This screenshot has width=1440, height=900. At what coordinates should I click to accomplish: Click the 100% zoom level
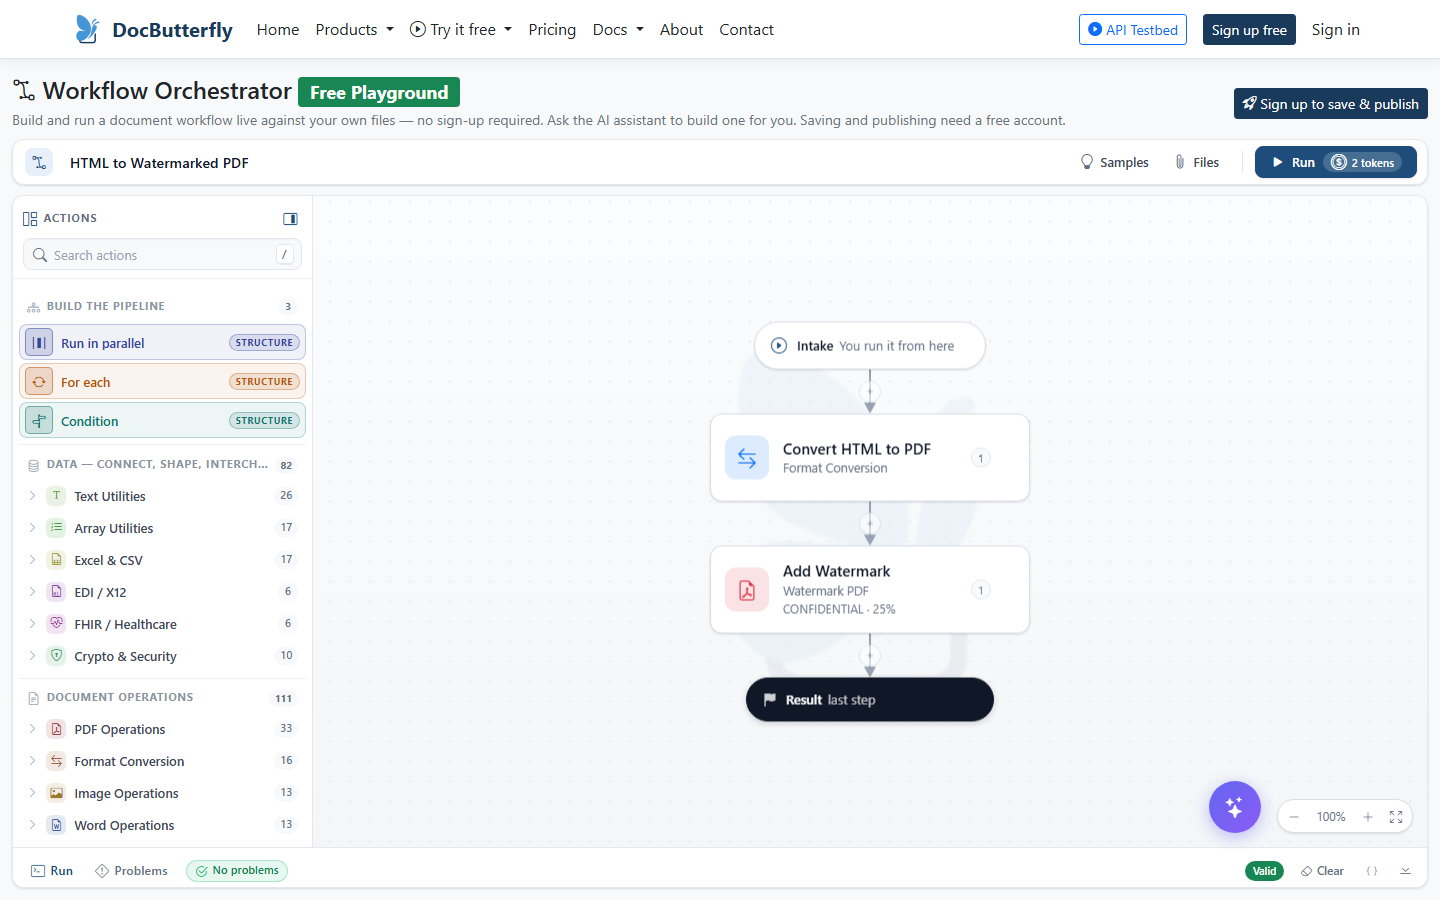pos(1331,817)
